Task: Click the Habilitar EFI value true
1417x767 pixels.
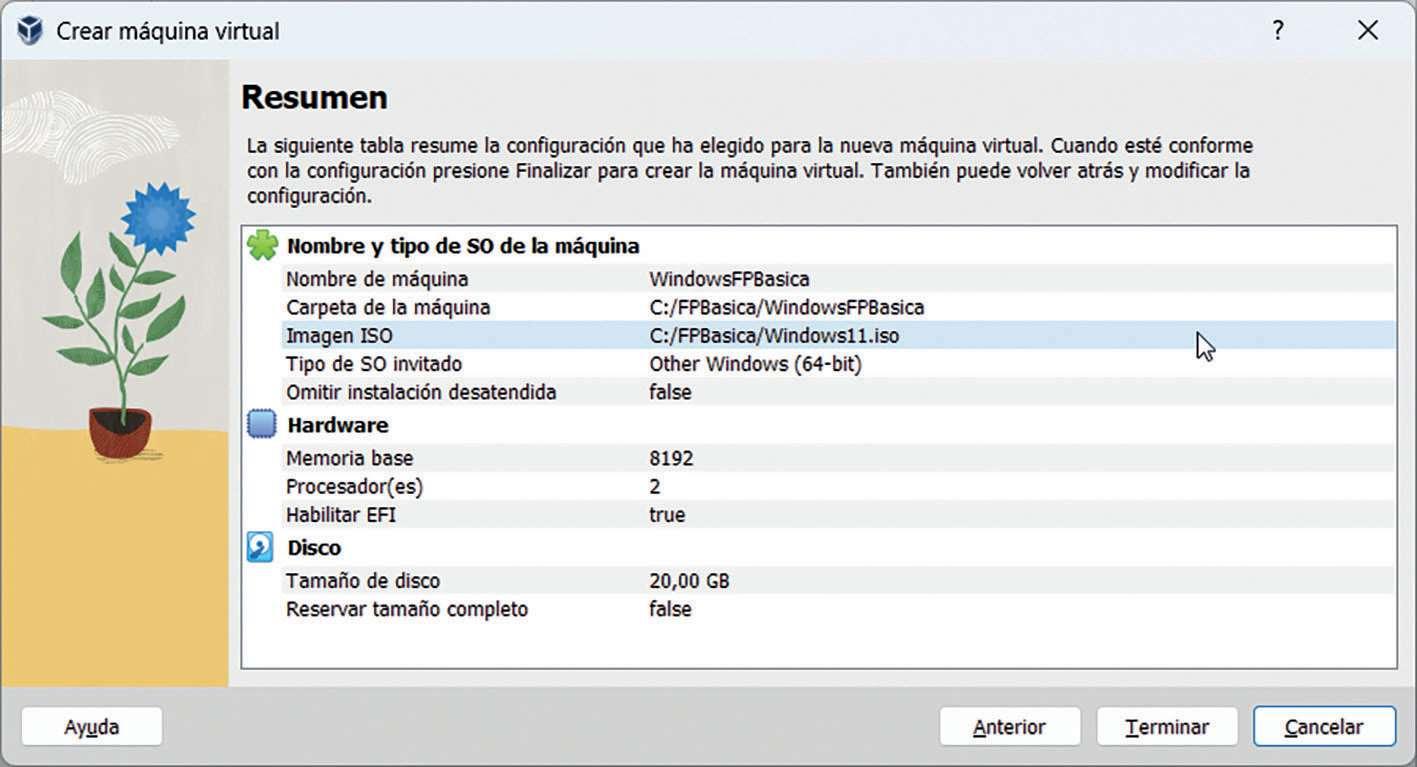Action: (x=667, y=515)
